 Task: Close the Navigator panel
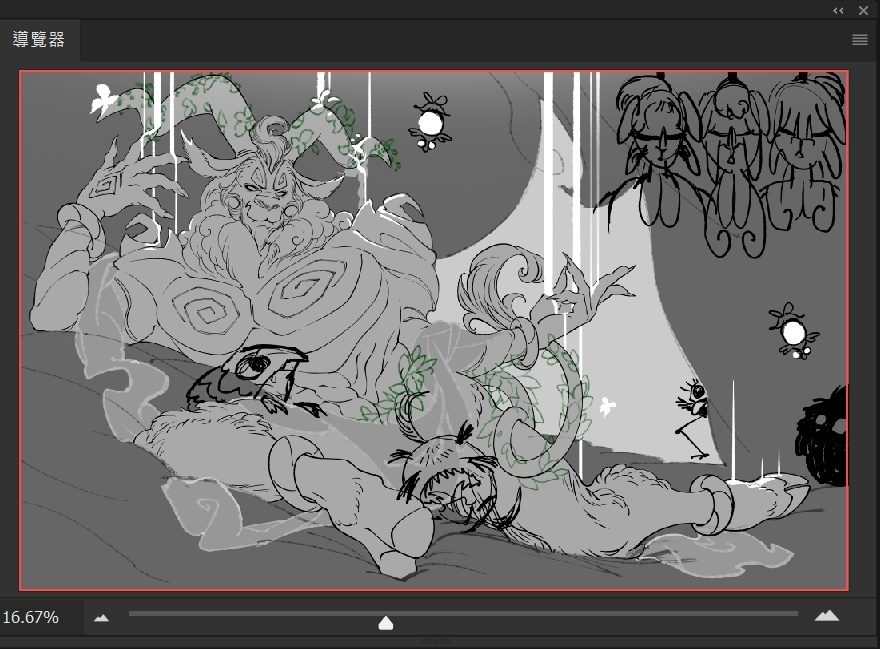click(863, 10)
